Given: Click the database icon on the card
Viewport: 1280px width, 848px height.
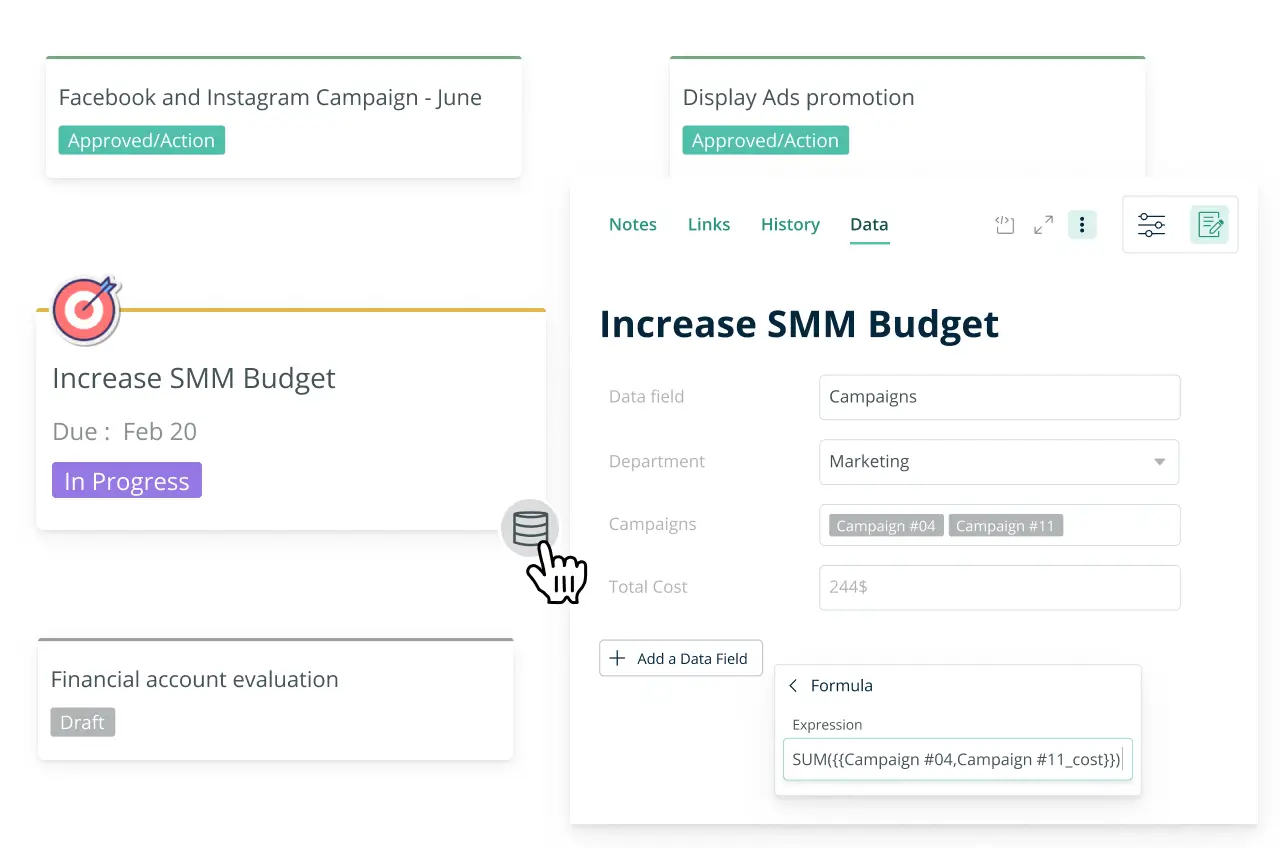Looking at the screenshot, I should pos(530,528).
